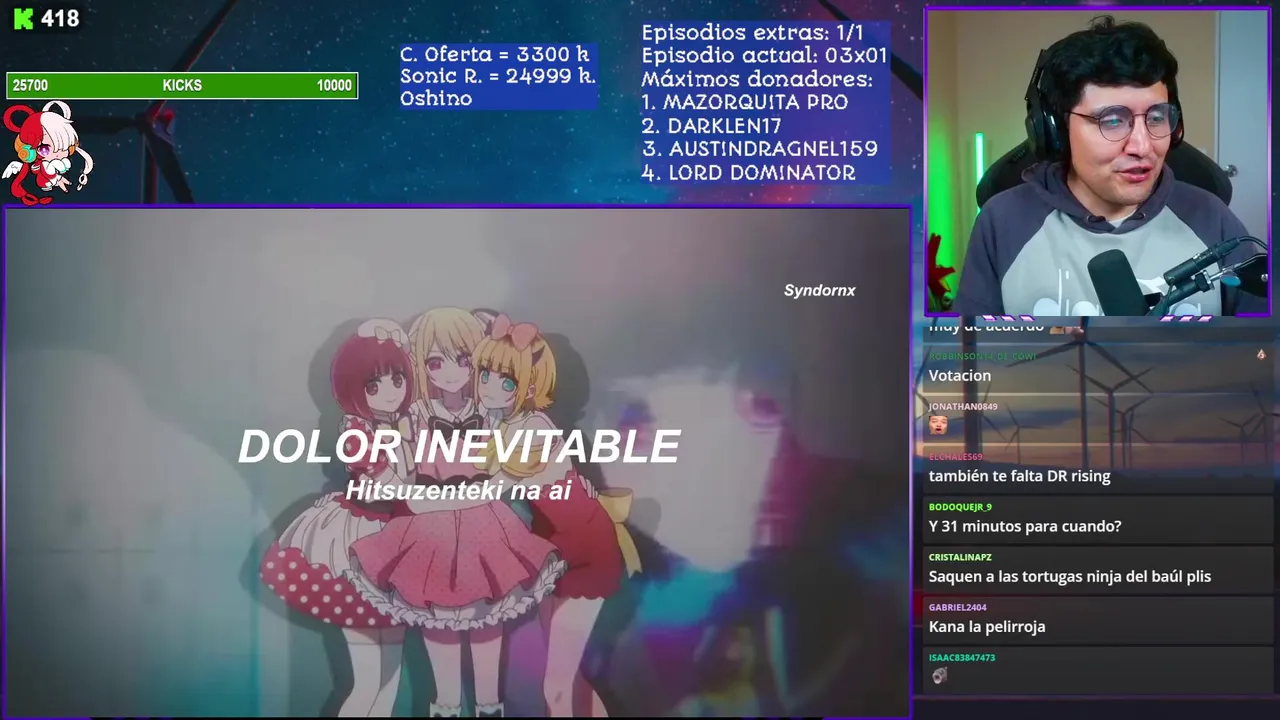
Task: Click the 'DOLOR INEVITABLE' subtitle text
Action: [459, 447]
